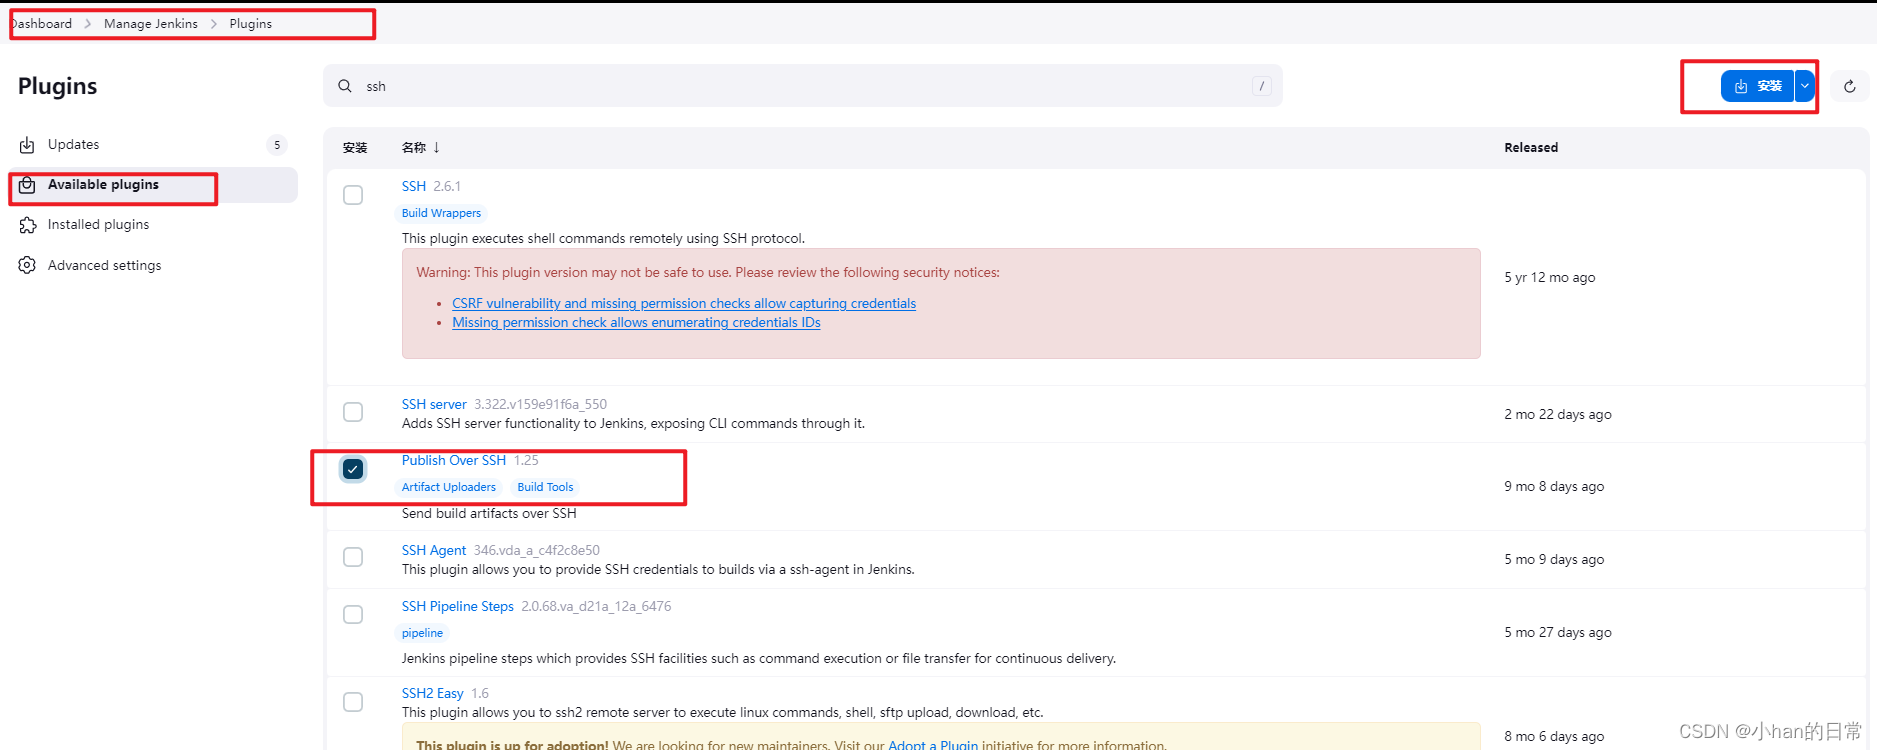Go to Manage Jenkins breadcrumb
The width and height of the screenshot is (1877, 750).
pos(151,23)
